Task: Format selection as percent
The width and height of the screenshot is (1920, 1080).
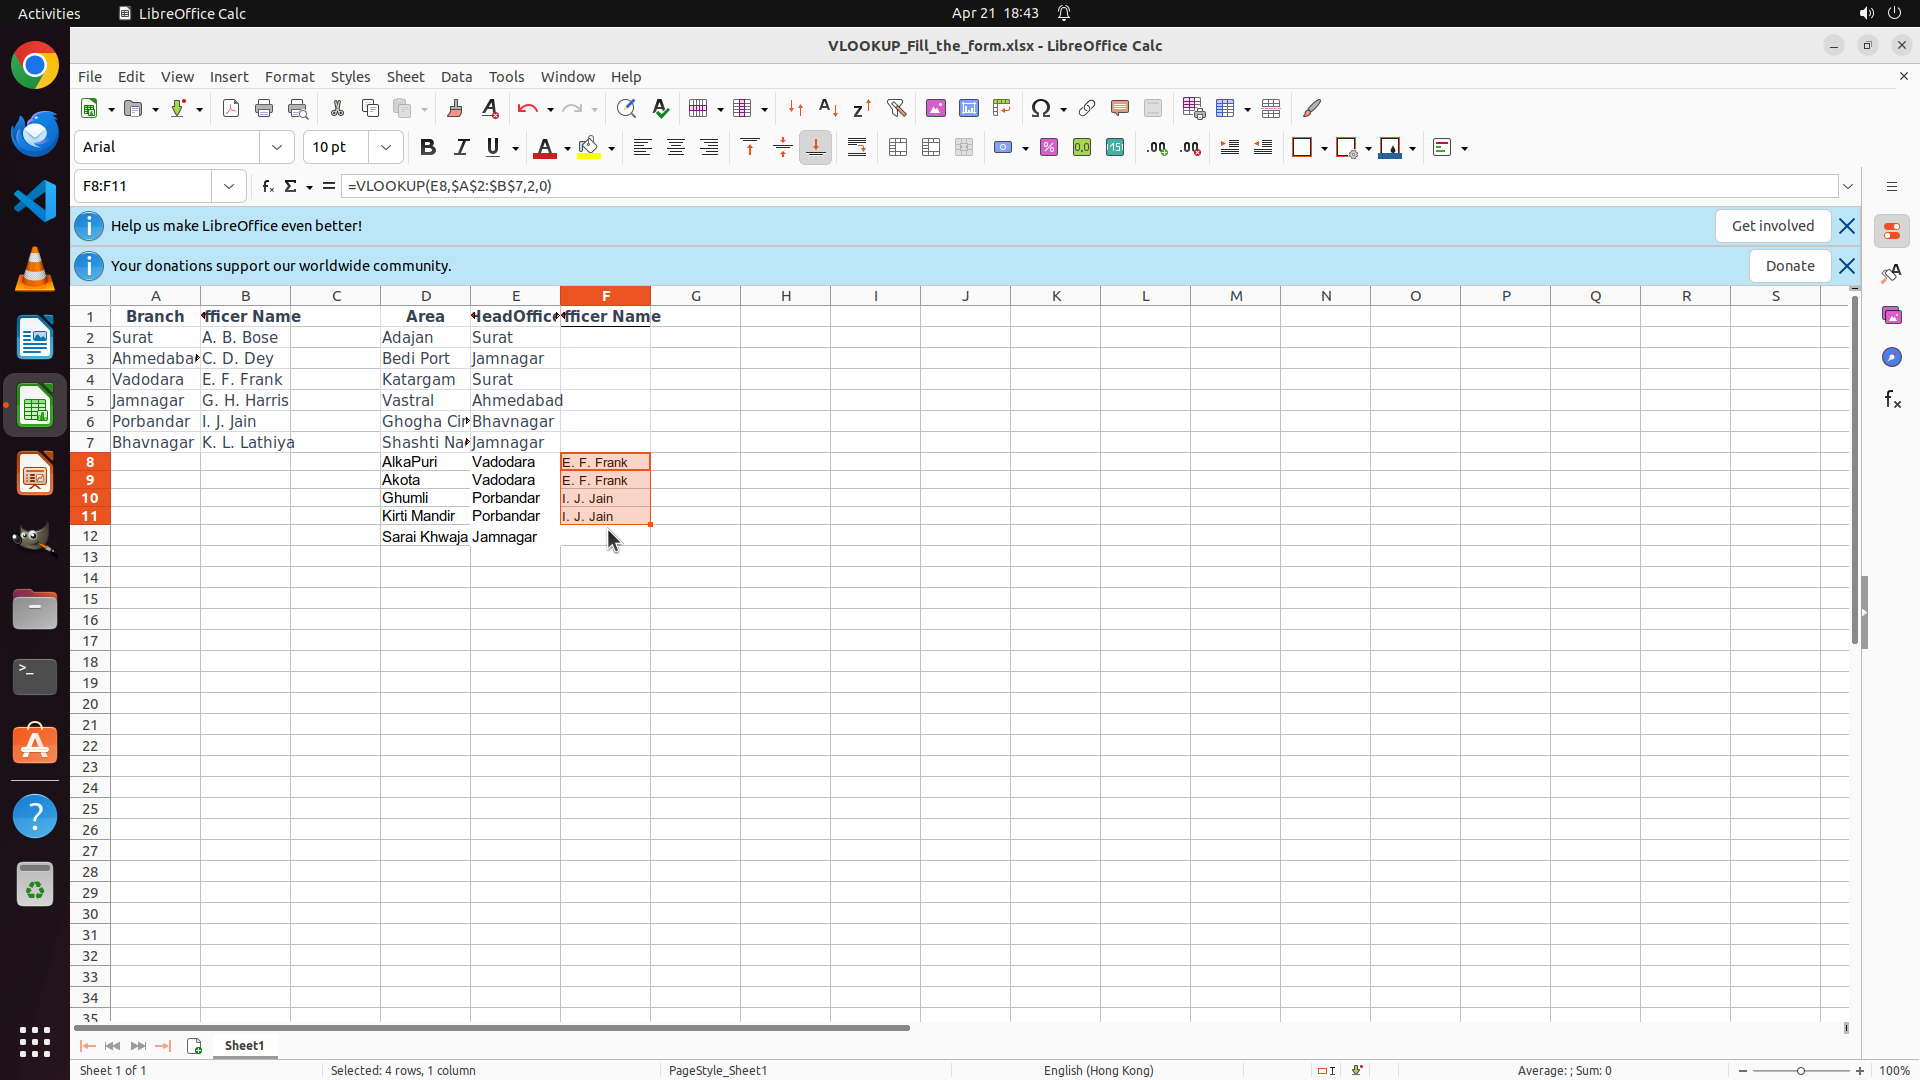Action: [x=1049, y=147]
